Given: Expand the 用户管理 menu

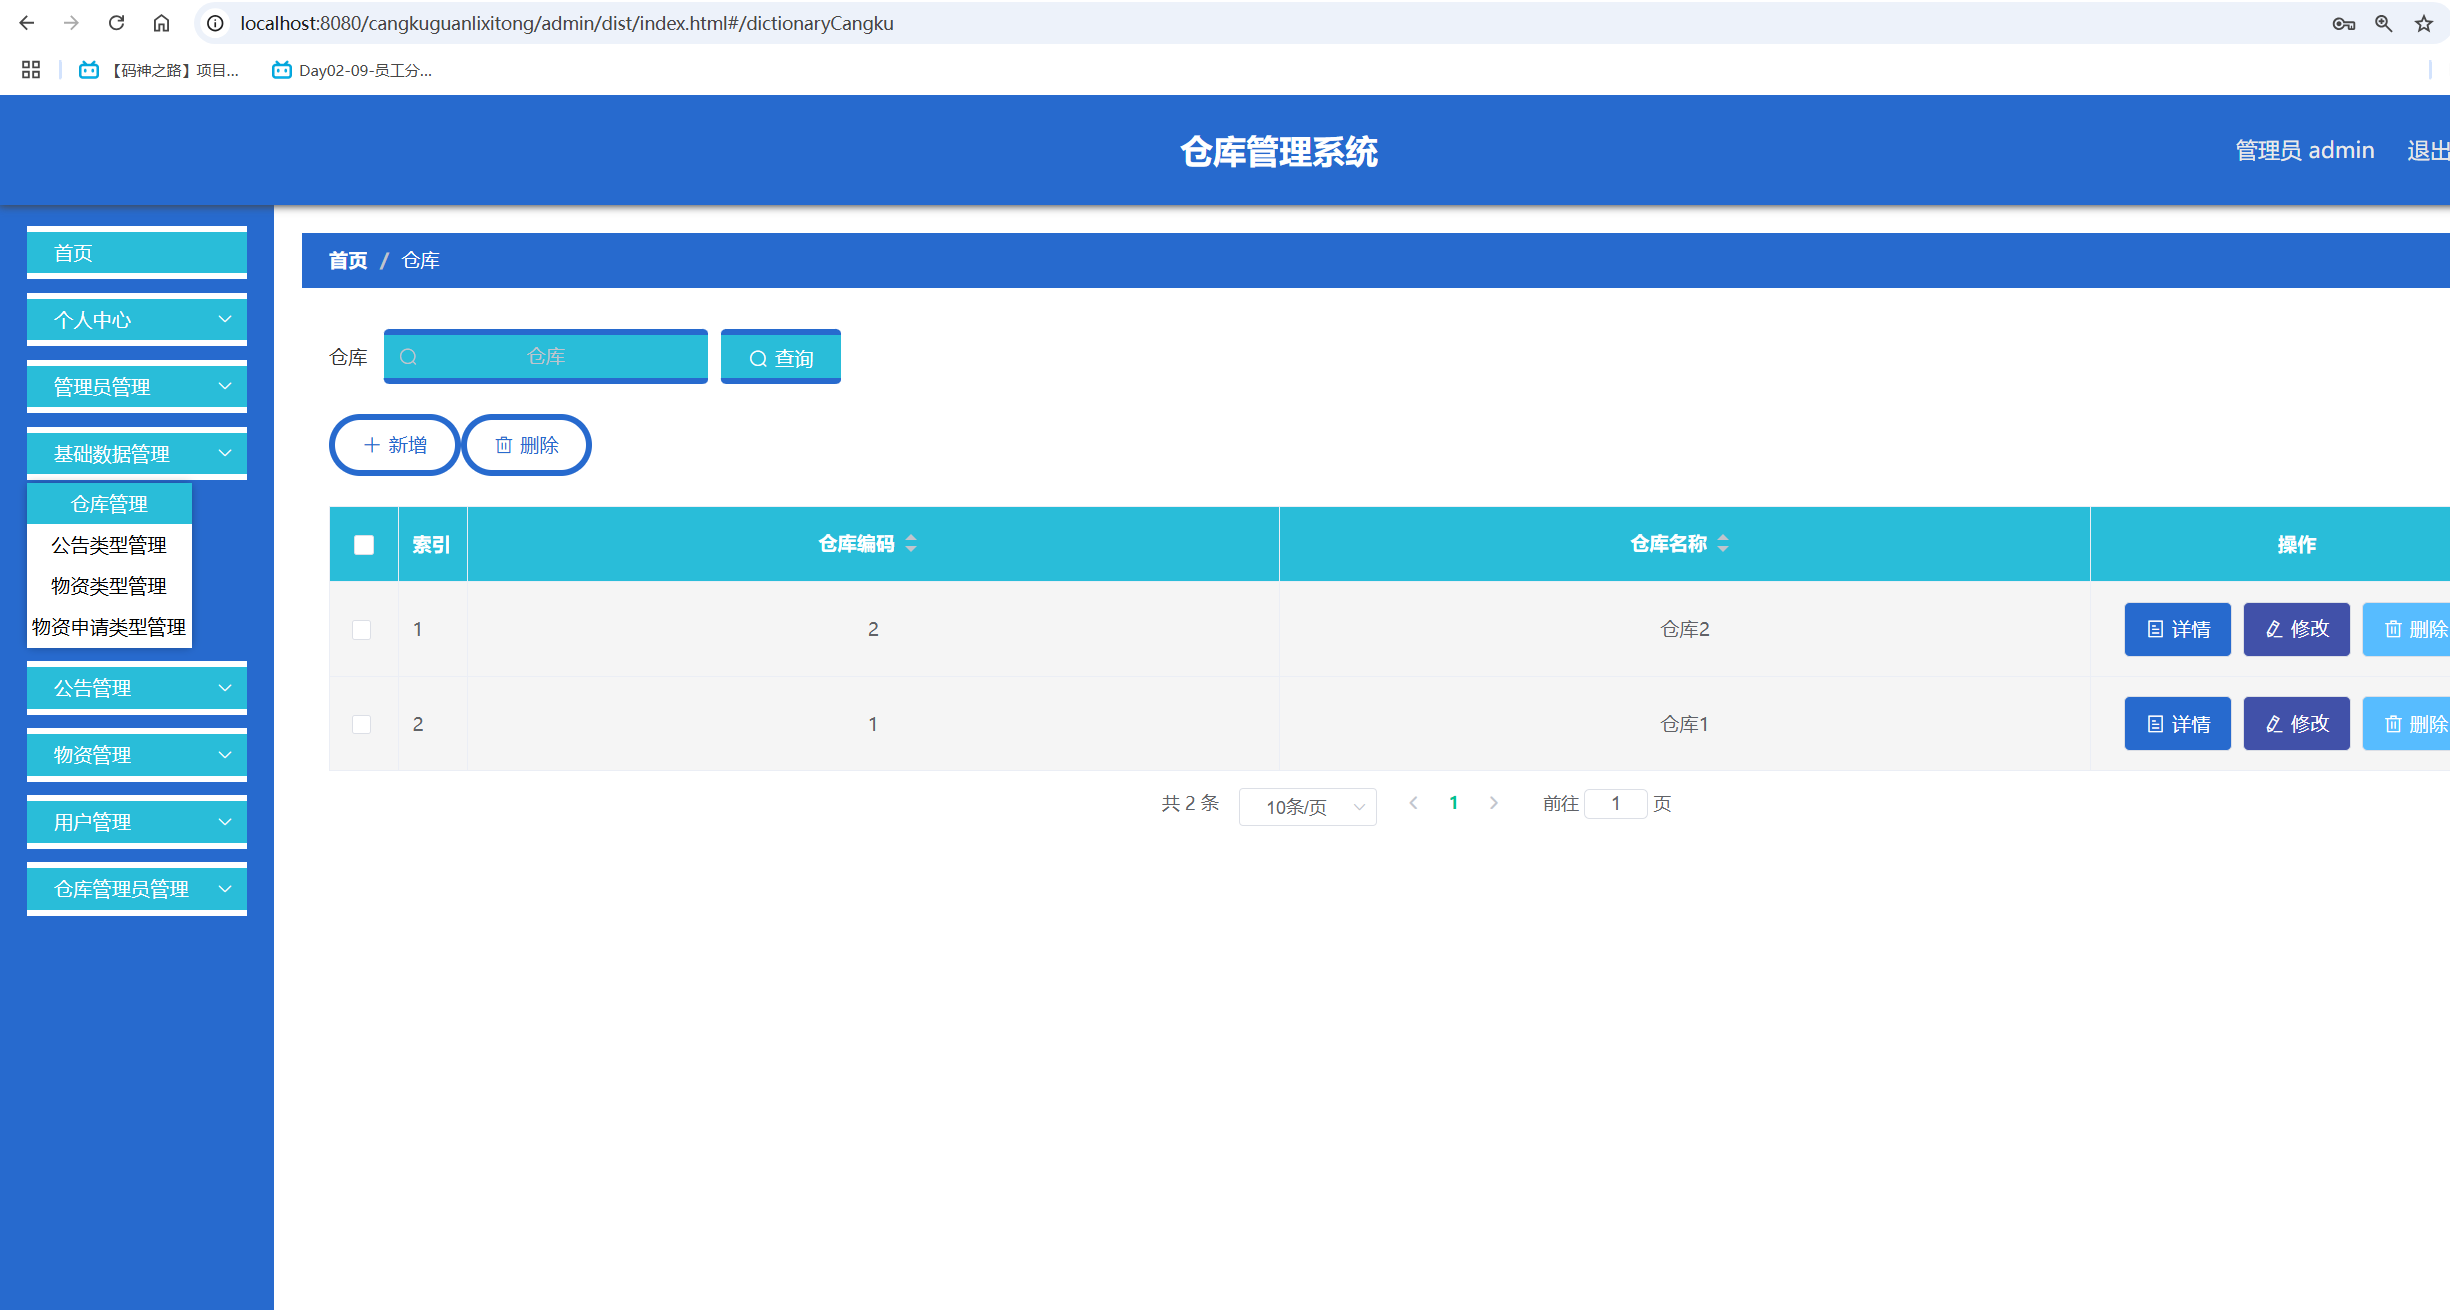Looking at the screenshot, I should (136, 821).
